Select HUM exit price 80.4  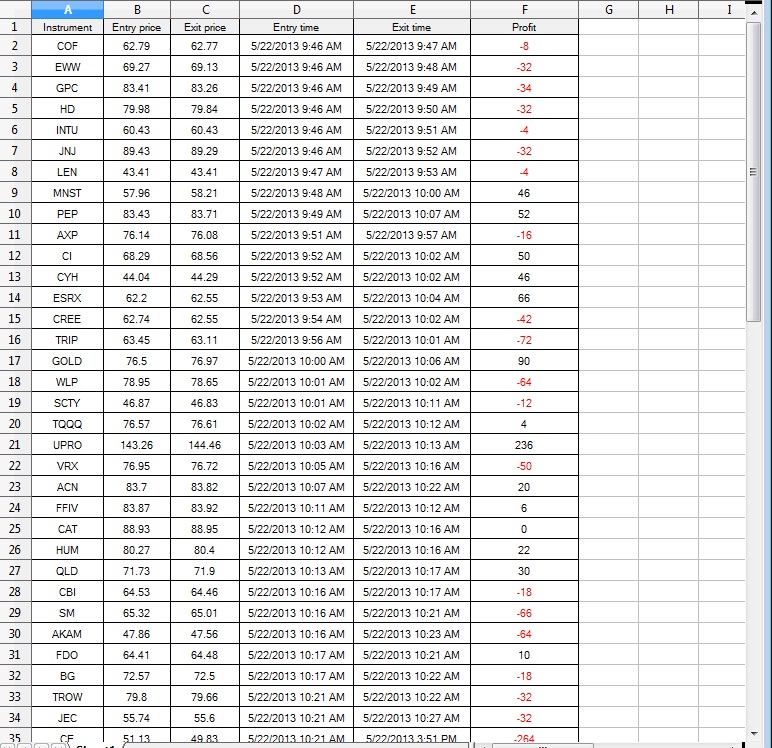point(205,550)
